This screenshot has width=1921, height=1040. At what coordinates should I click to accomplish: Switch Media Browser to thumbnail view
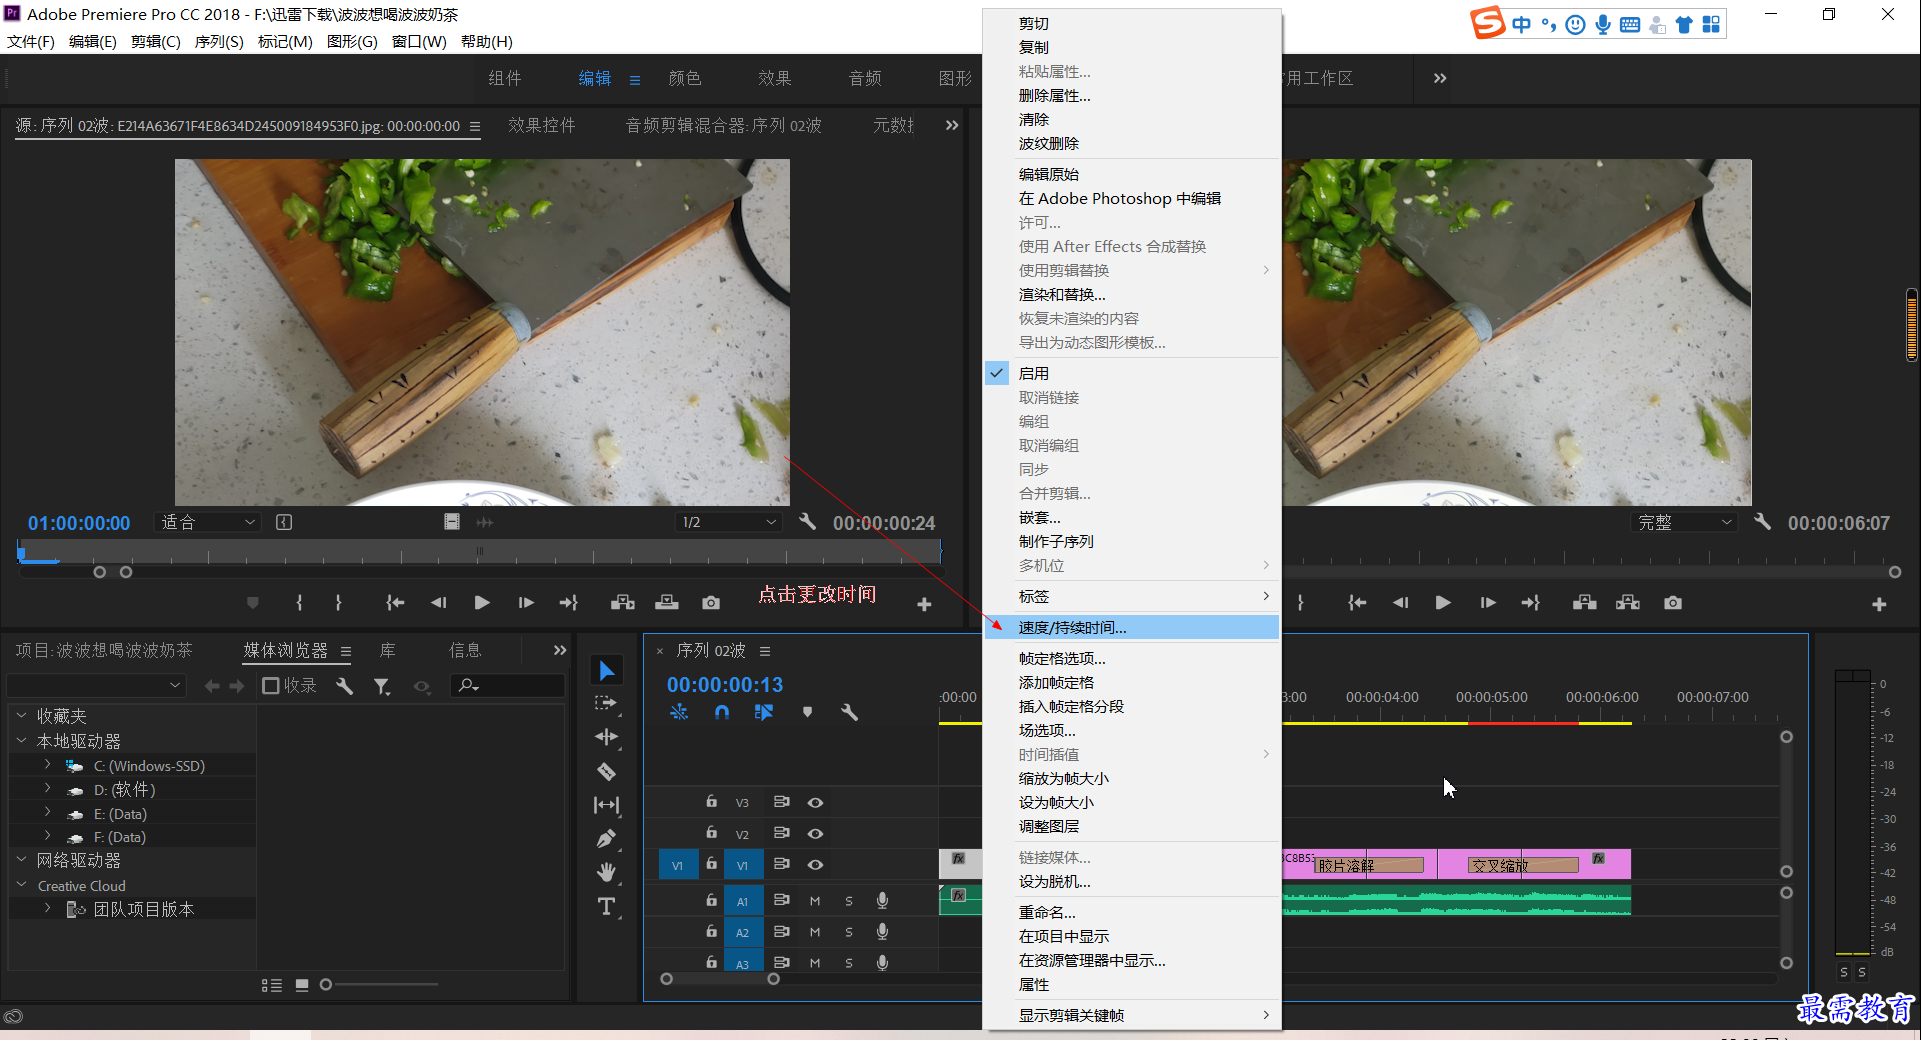click(302, 985)
